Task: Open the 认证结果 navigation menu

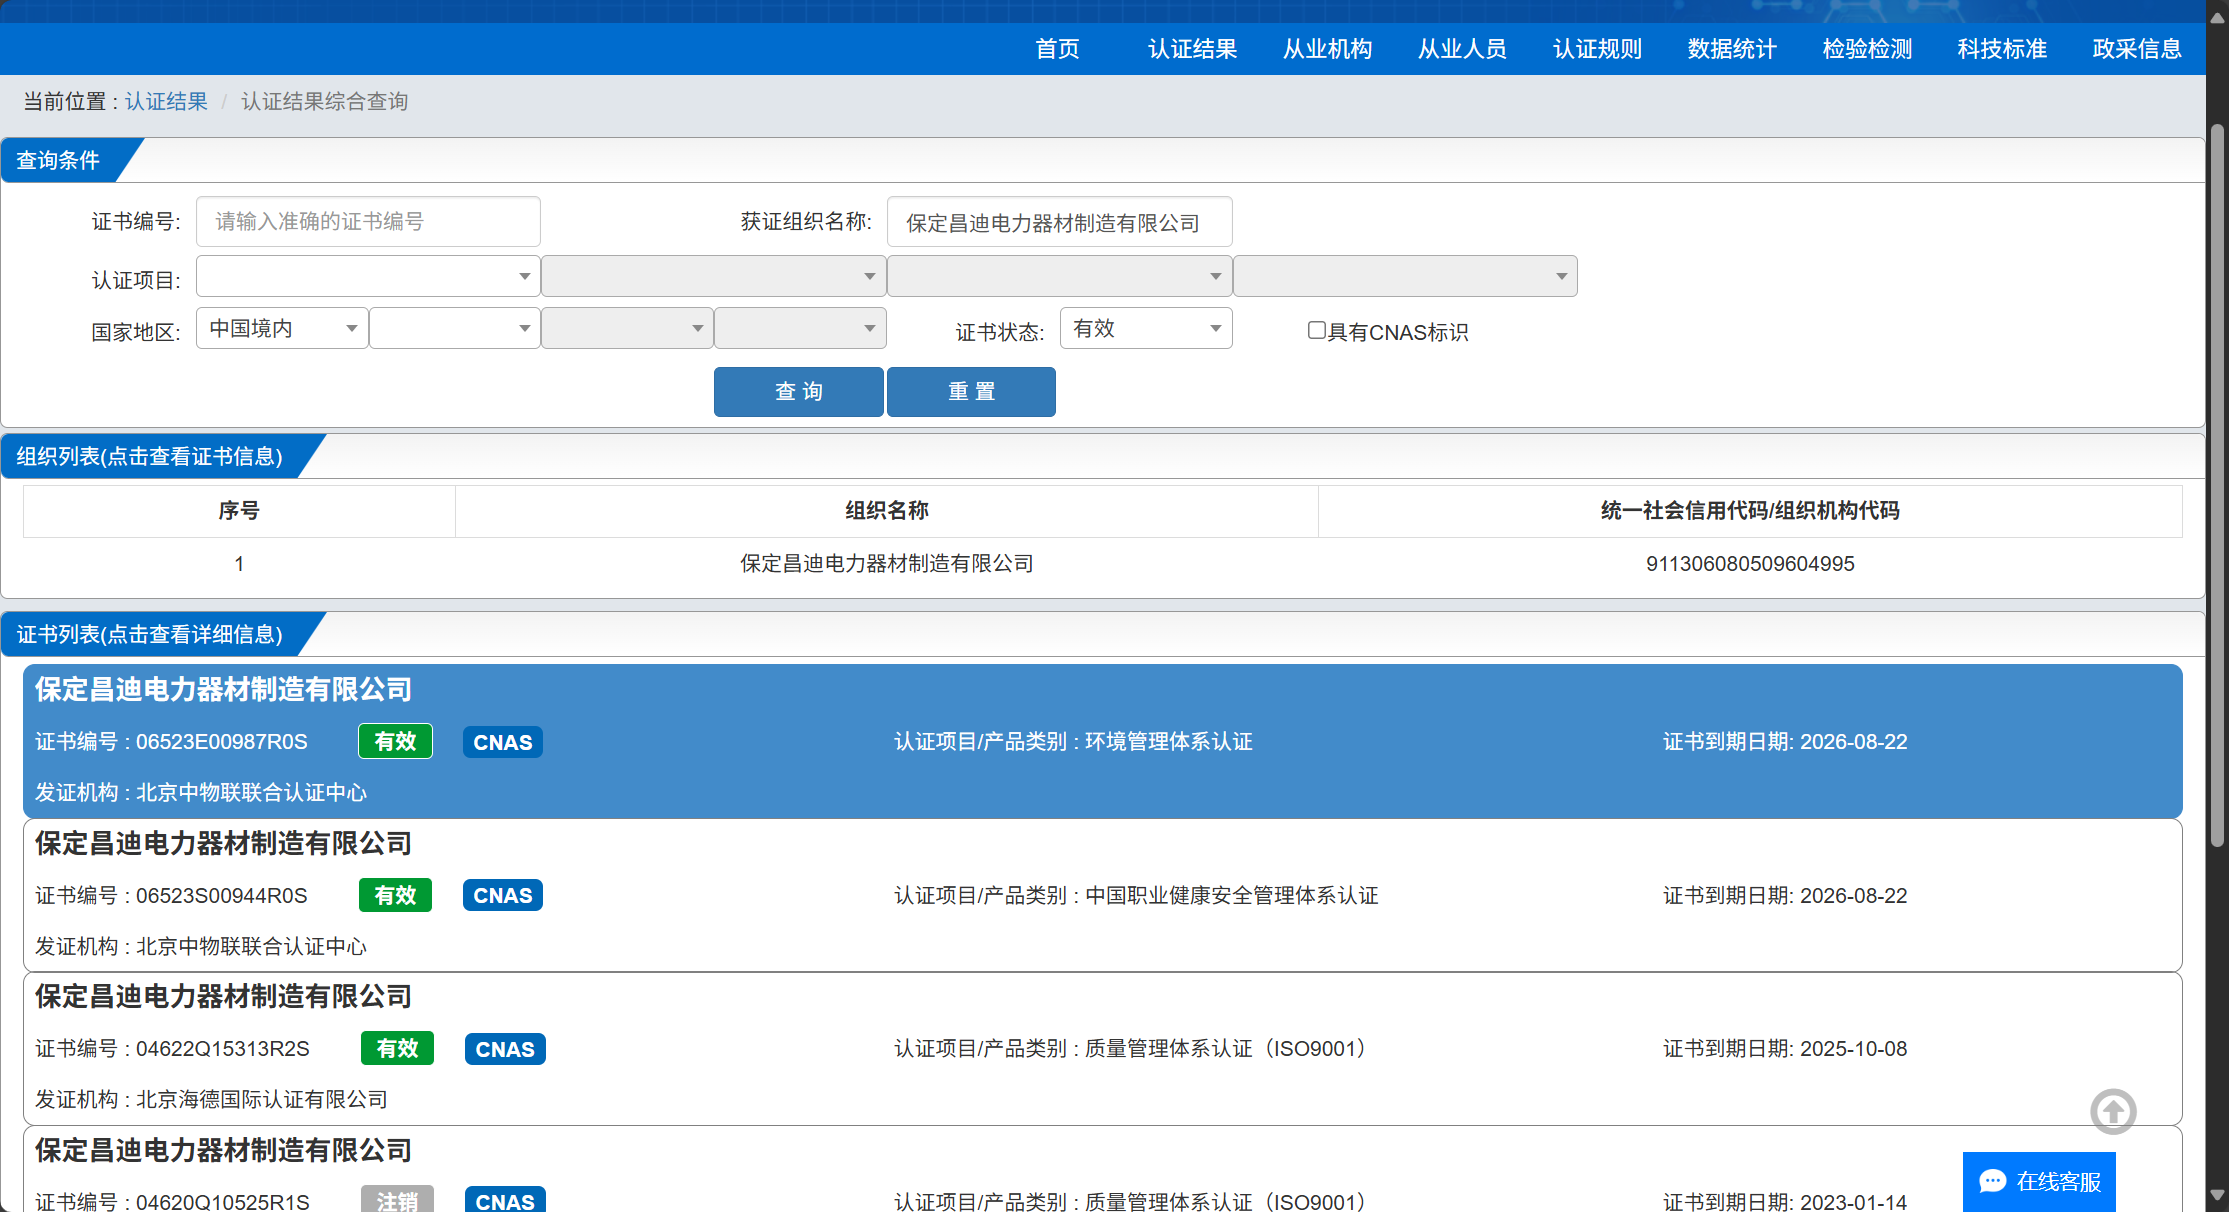Action: point(1192,49)
